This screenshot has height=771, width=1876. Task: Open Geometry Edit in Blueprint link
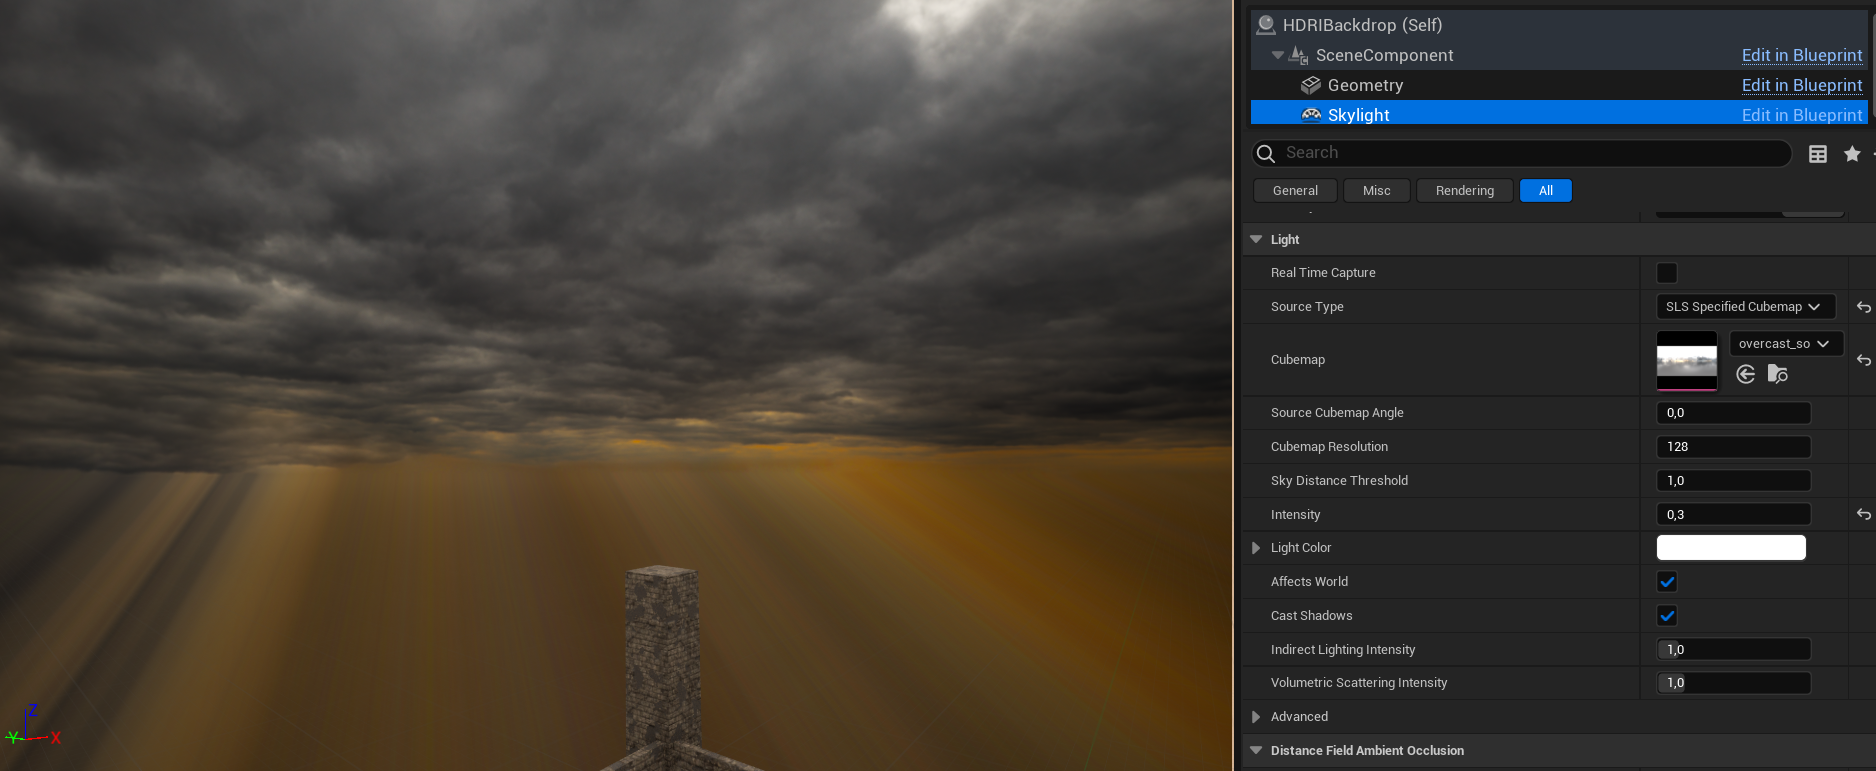[1802, 85]
